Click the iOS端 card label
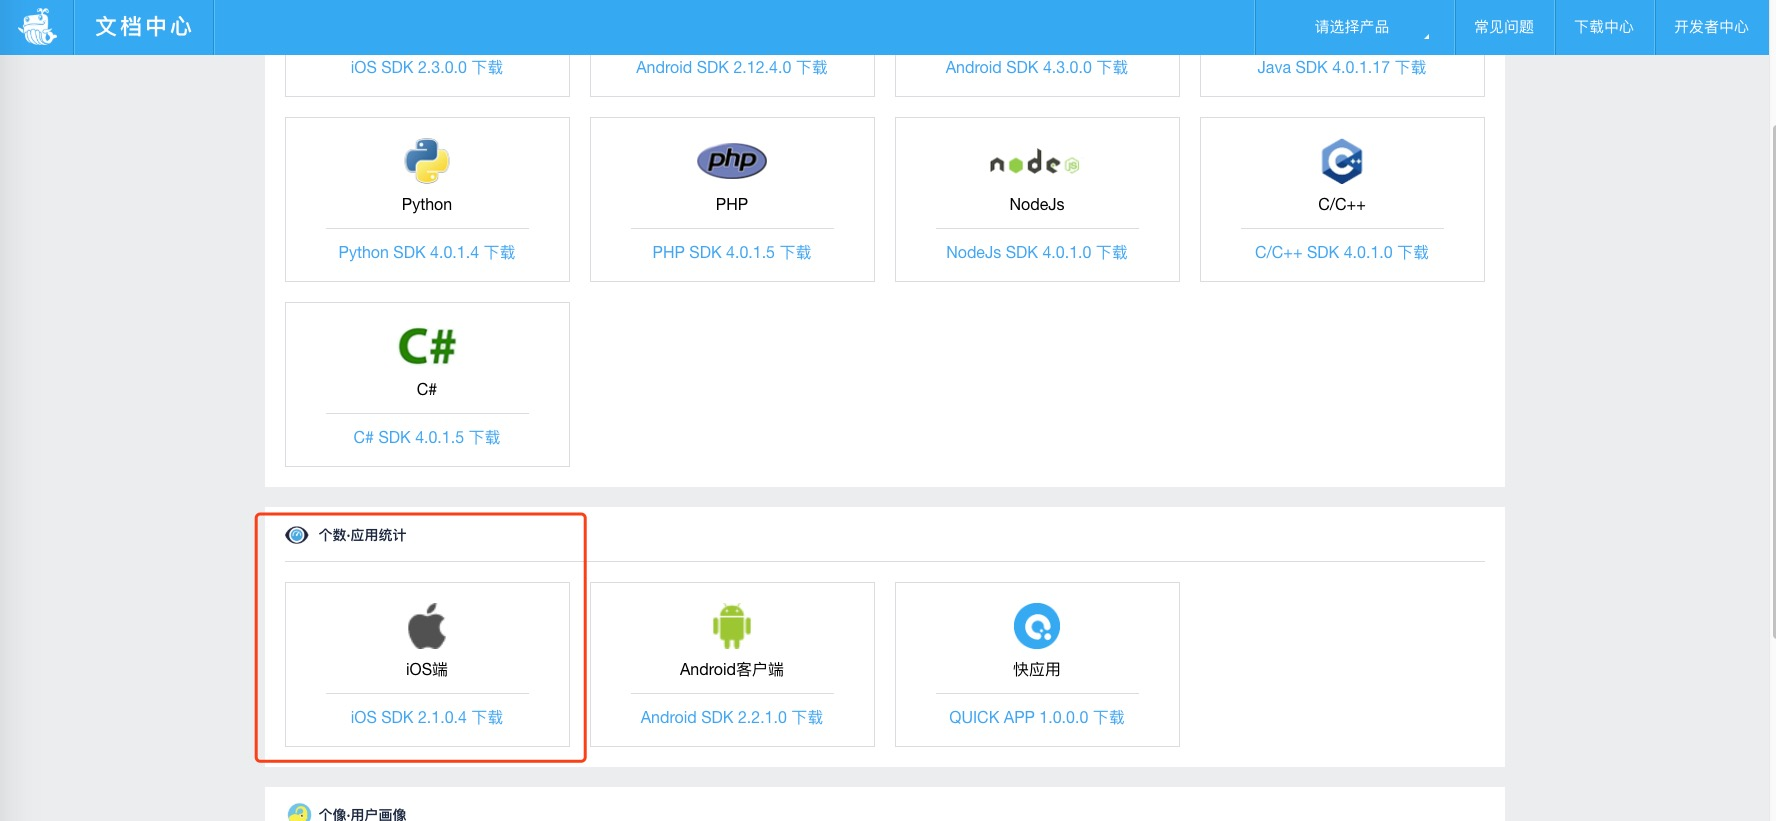Viewport: 1776px width, 821px height. click(427, 669)
